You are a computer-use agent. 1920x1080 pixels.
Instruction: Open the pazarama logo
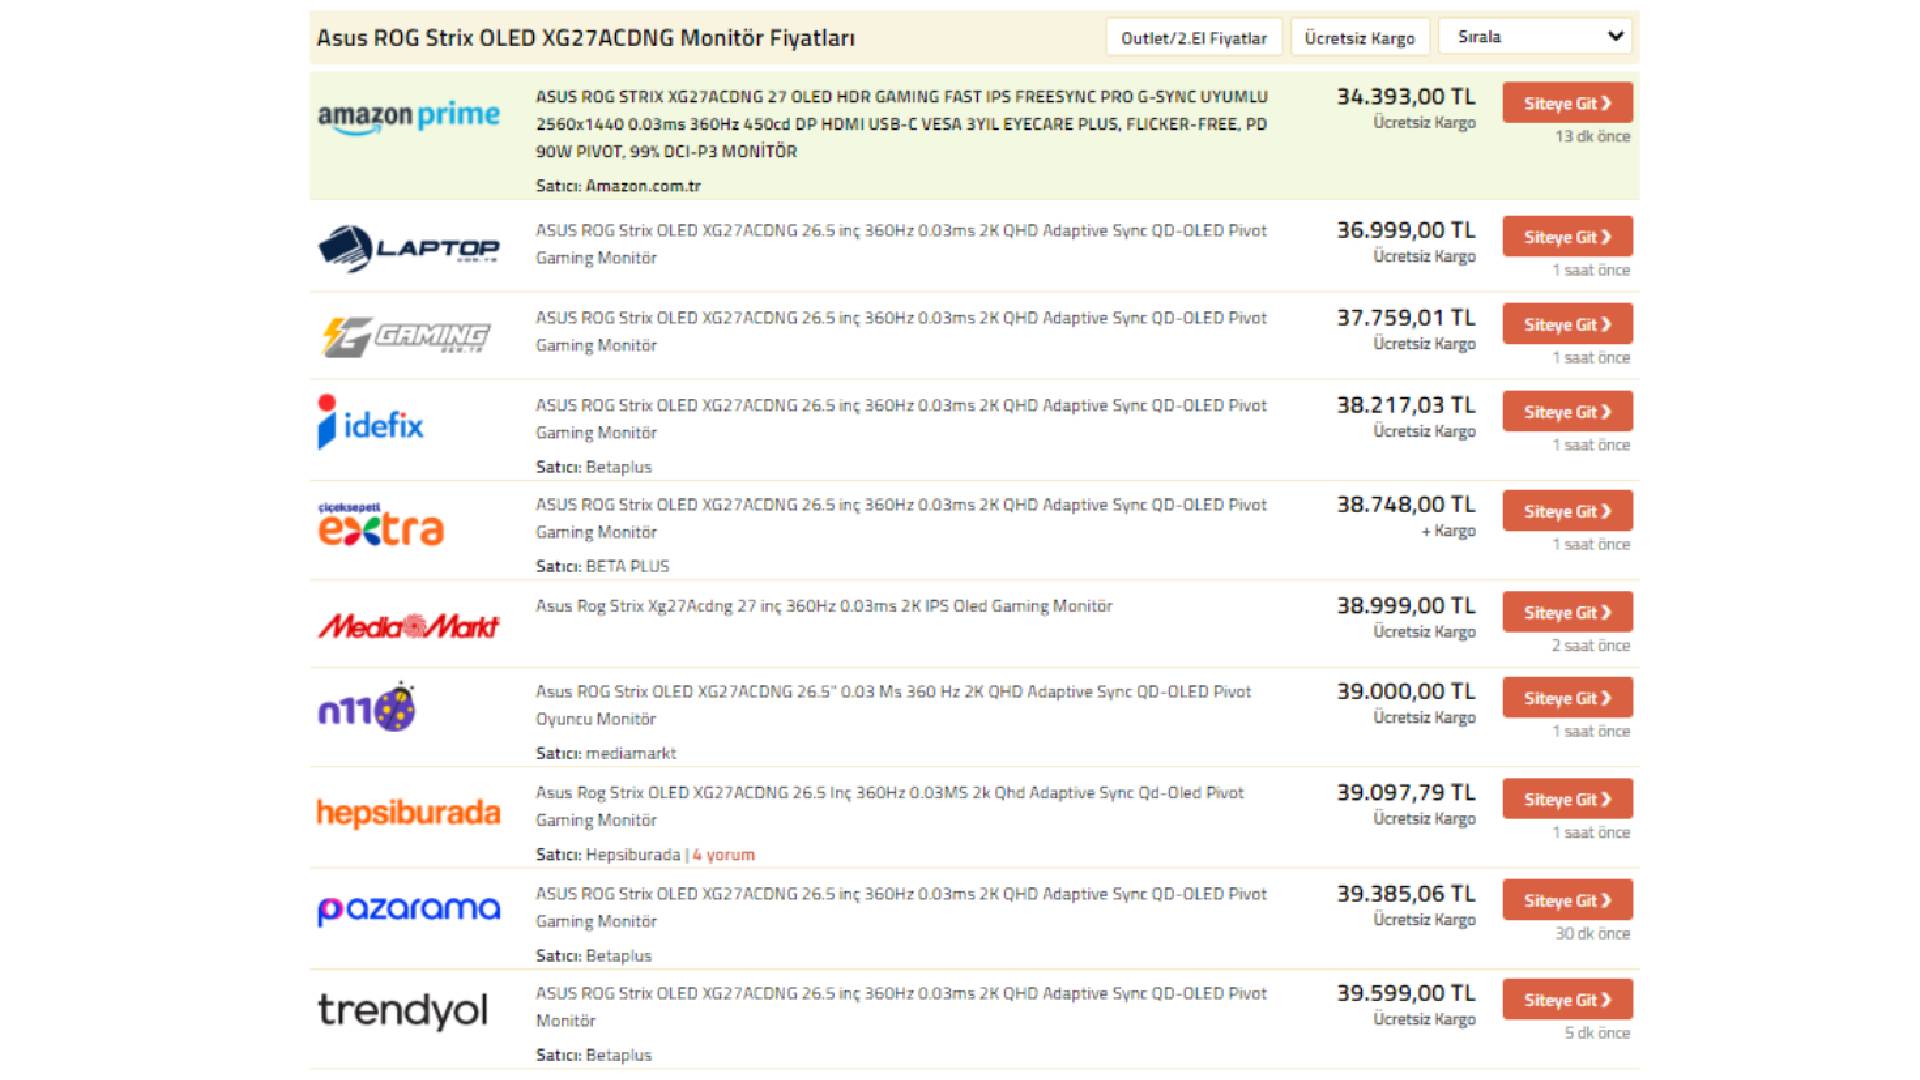click(x=408, y=909)
